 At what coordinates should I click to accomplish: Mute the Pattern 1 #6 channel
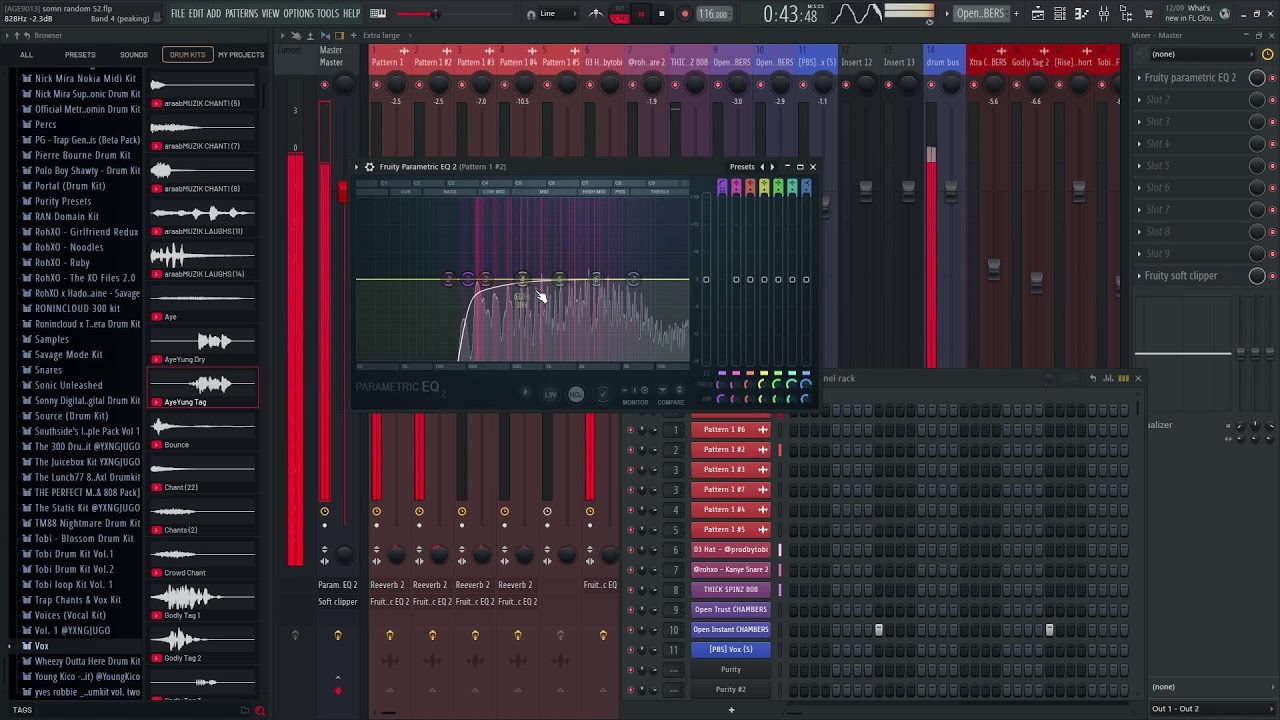630,430
